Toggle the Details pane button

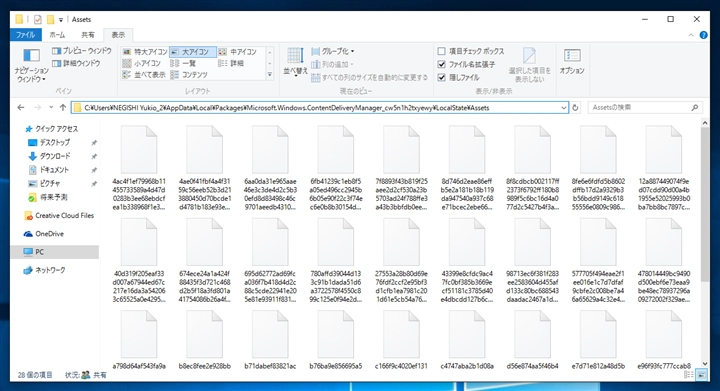tap(76, 63)
